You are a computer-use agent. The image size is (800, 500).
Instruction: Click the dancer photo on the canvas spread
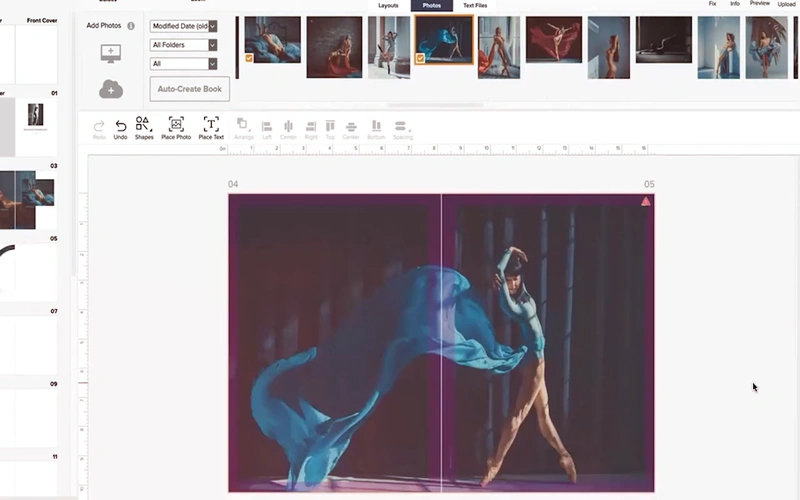[x=441, y=343]
